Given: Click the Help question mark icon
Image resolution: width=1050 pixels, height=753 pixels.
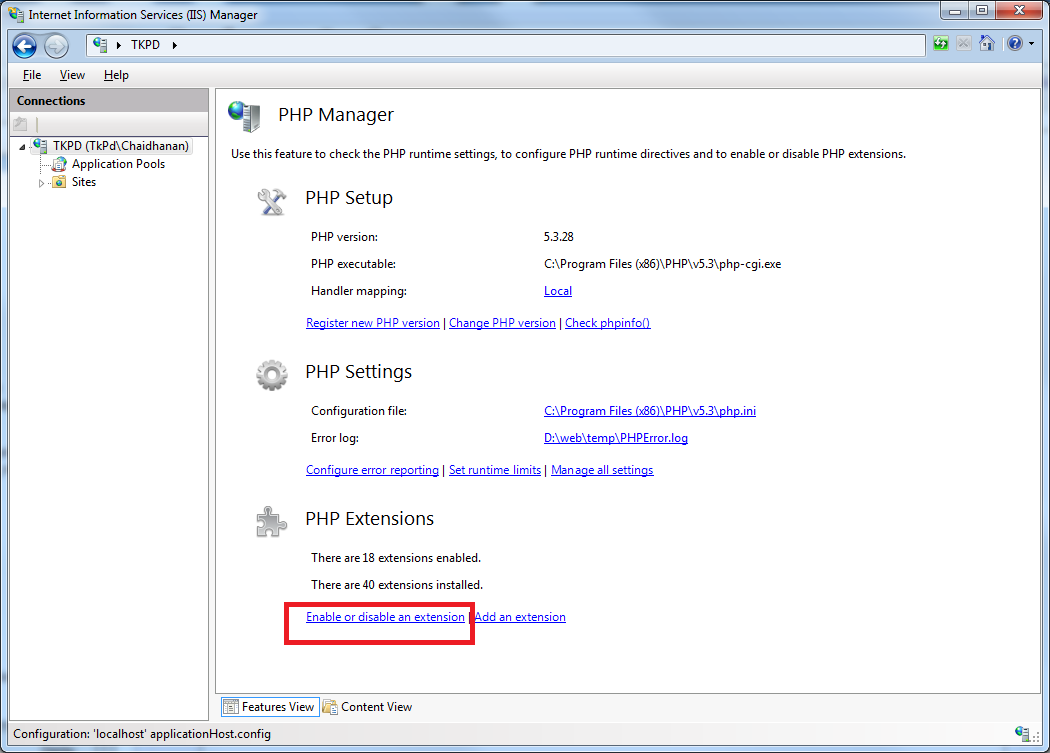Looking at the screenshot, I should (1015, 44).
